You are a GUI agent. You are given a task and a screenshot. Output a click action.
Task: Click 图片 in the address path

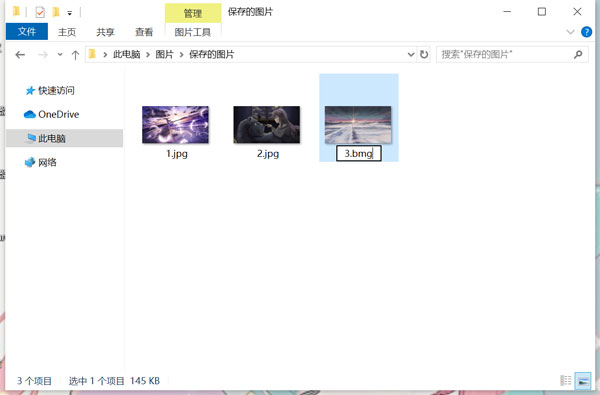click(165, 54)
